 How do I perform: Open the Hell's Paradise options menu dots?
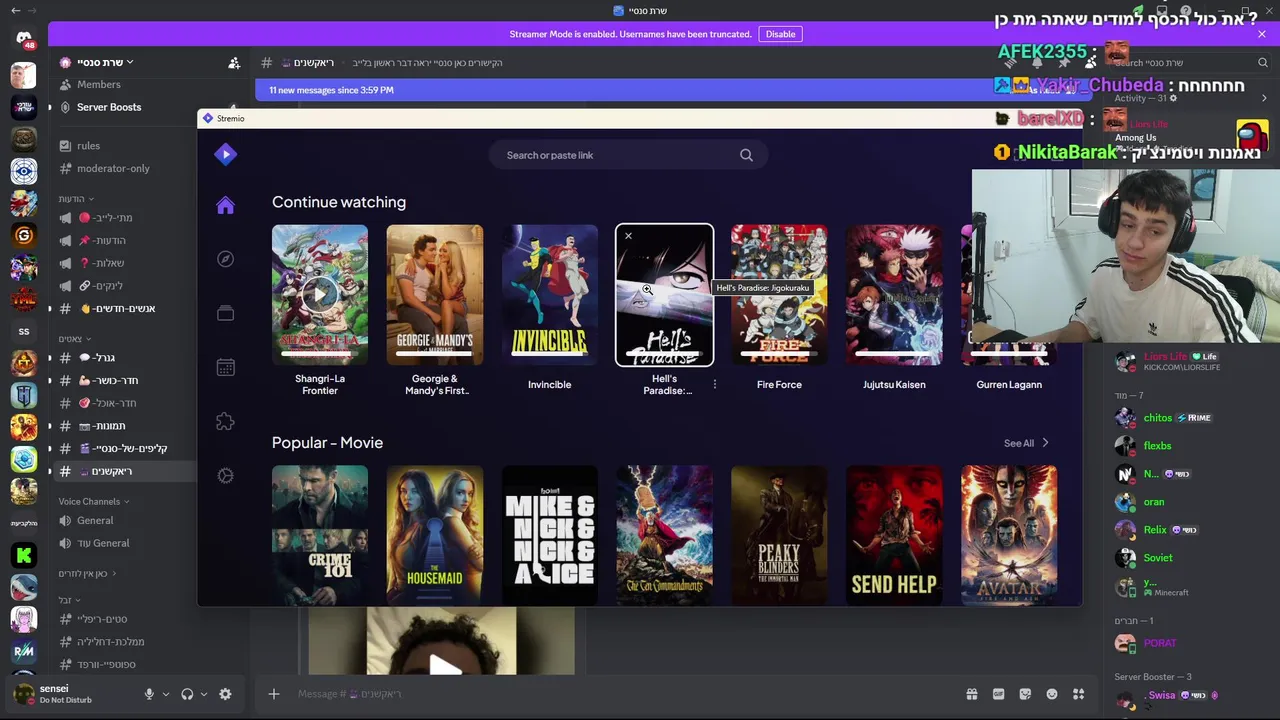(714, 384)
